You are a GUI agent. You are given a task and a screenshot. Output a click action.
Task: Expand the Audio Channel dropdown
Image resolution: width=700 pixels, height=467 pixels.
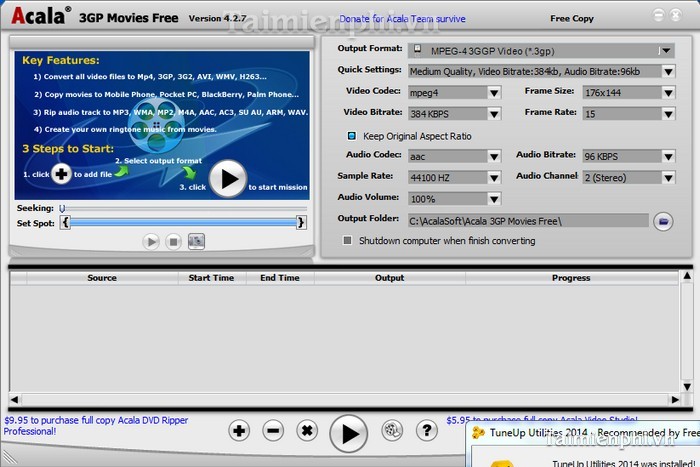click(x=668, y=178)
